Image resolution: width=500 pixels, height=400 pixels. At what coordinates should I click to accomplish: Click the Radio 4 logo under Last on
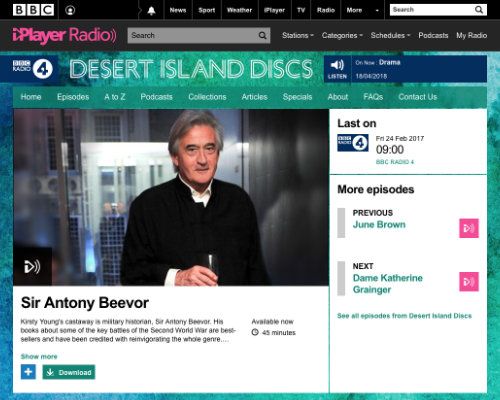(x=353, y=143)
